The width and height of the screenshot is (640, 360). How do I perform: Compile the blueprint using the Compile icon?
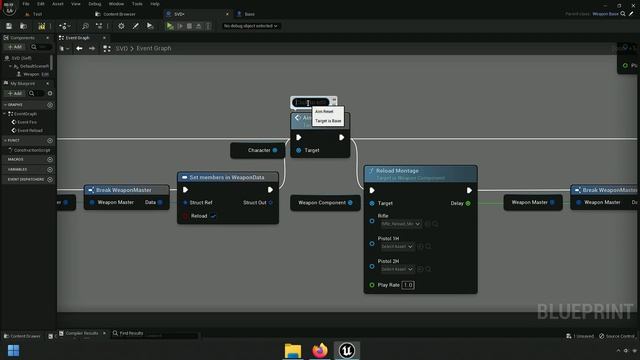[x=42, y=26]
